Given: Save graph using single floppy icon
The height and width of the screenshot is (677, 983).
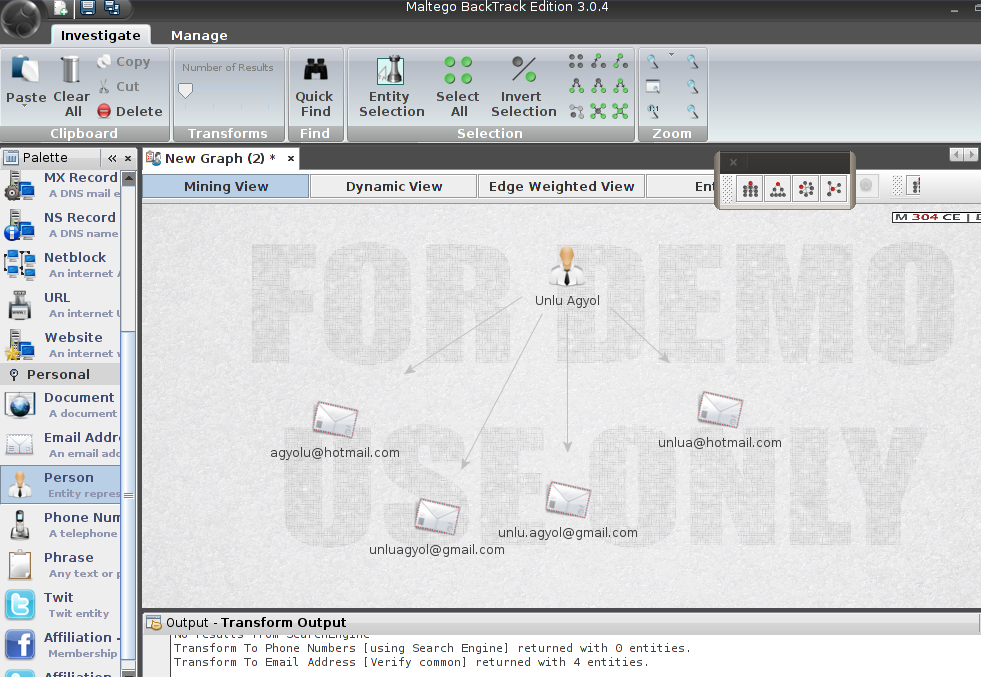Looking at the screenshot, I should tap(88, 8).
